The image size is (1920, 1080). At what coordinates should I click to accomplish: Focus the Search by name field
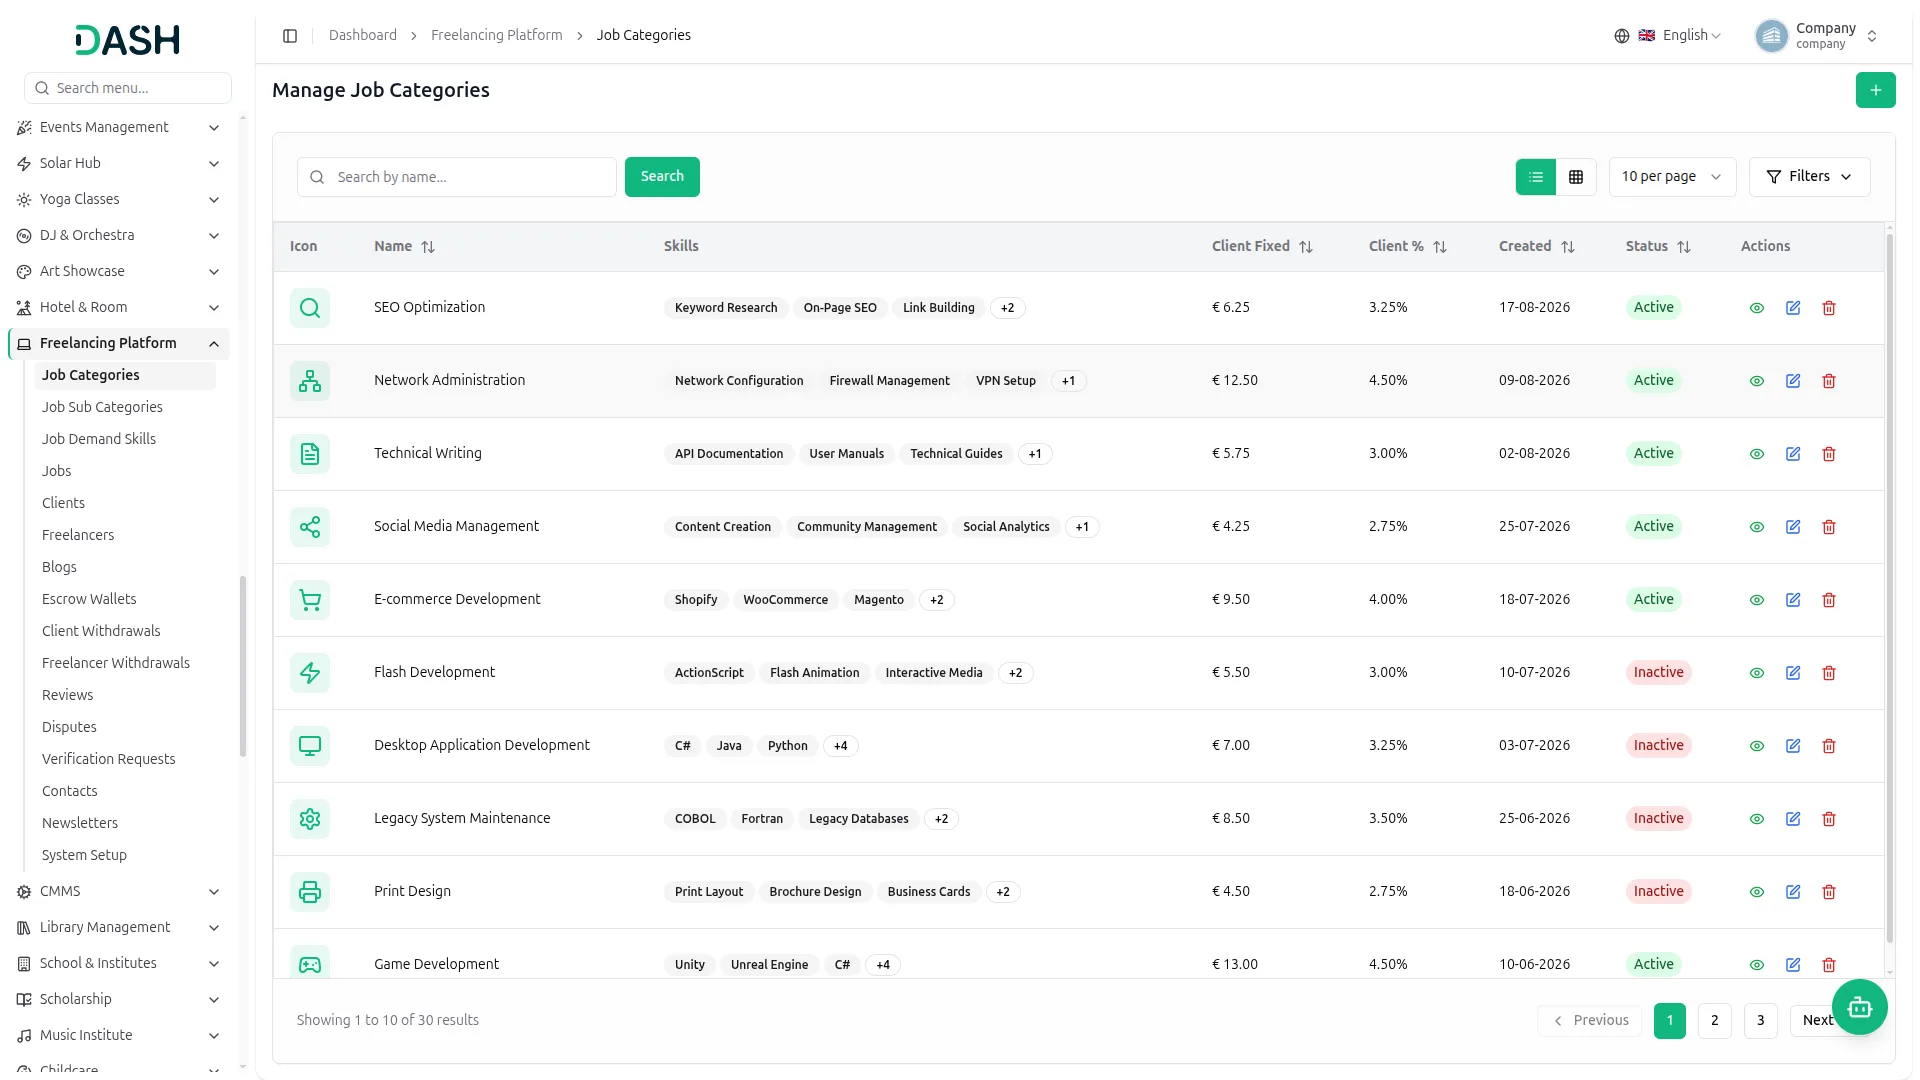tap(457, 177)
